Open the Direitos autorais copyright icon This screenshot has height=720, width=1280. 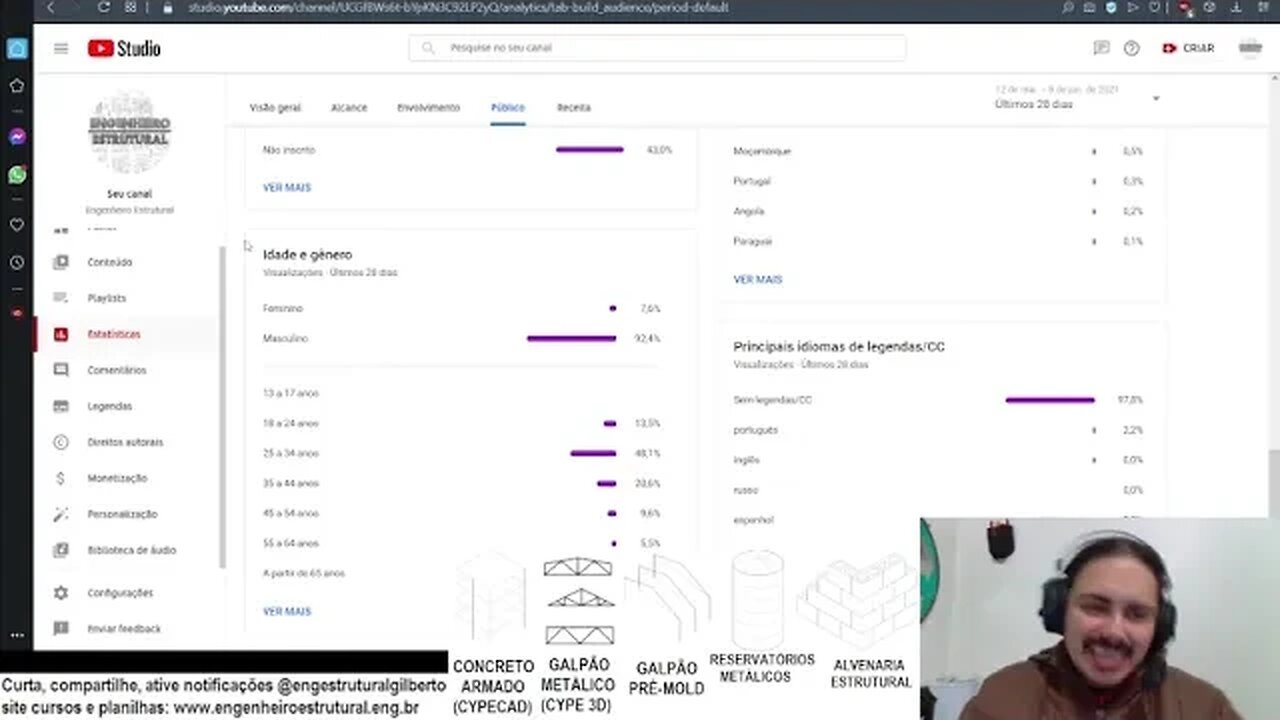coord(61,442)
